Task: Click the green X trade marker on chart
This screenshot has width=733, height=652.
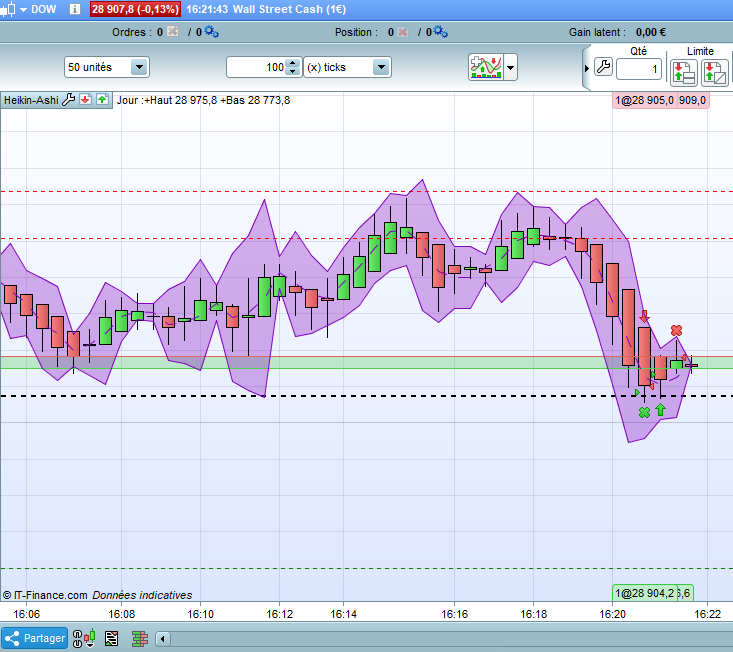Action: (644, 412)
